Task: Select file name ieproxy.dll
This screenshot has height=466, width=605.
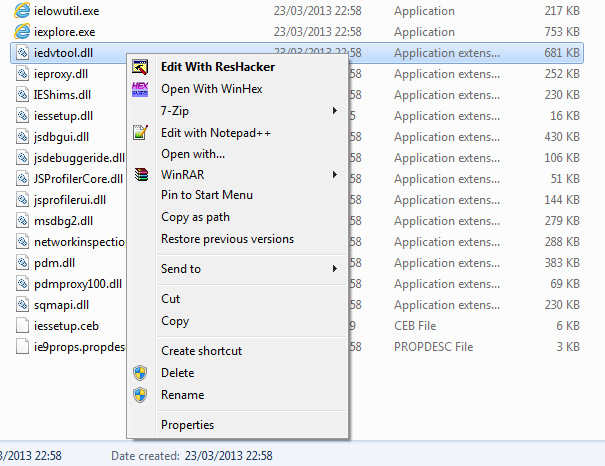Action: pyautogui.click(x=61, y=74)
